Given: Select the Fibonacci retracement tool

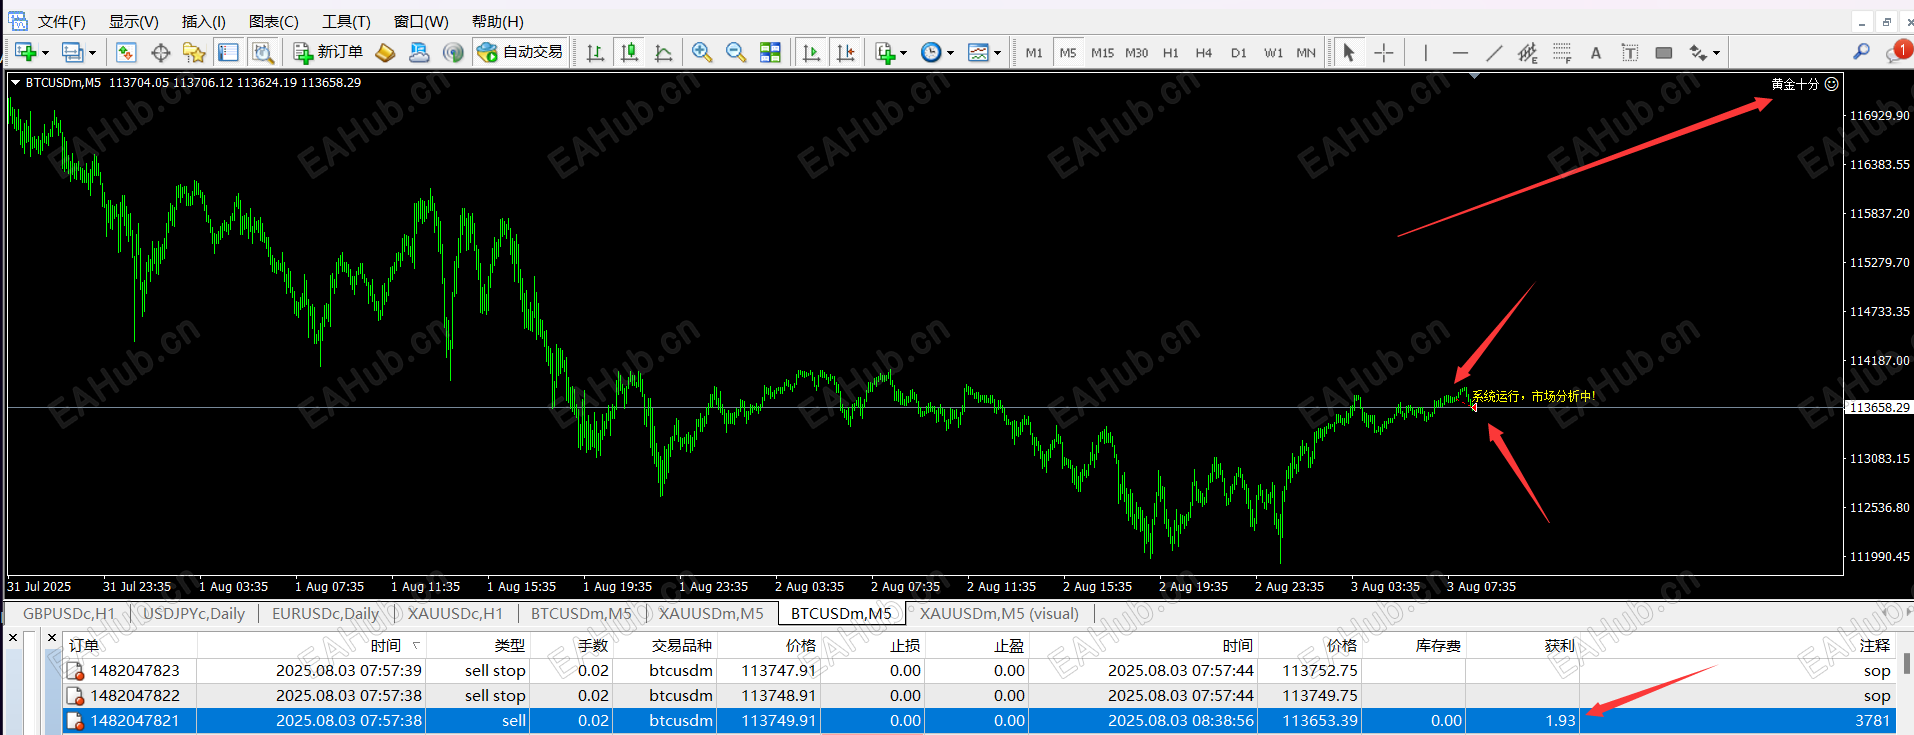Looking at the screenshot, I should pos(1562,52).
